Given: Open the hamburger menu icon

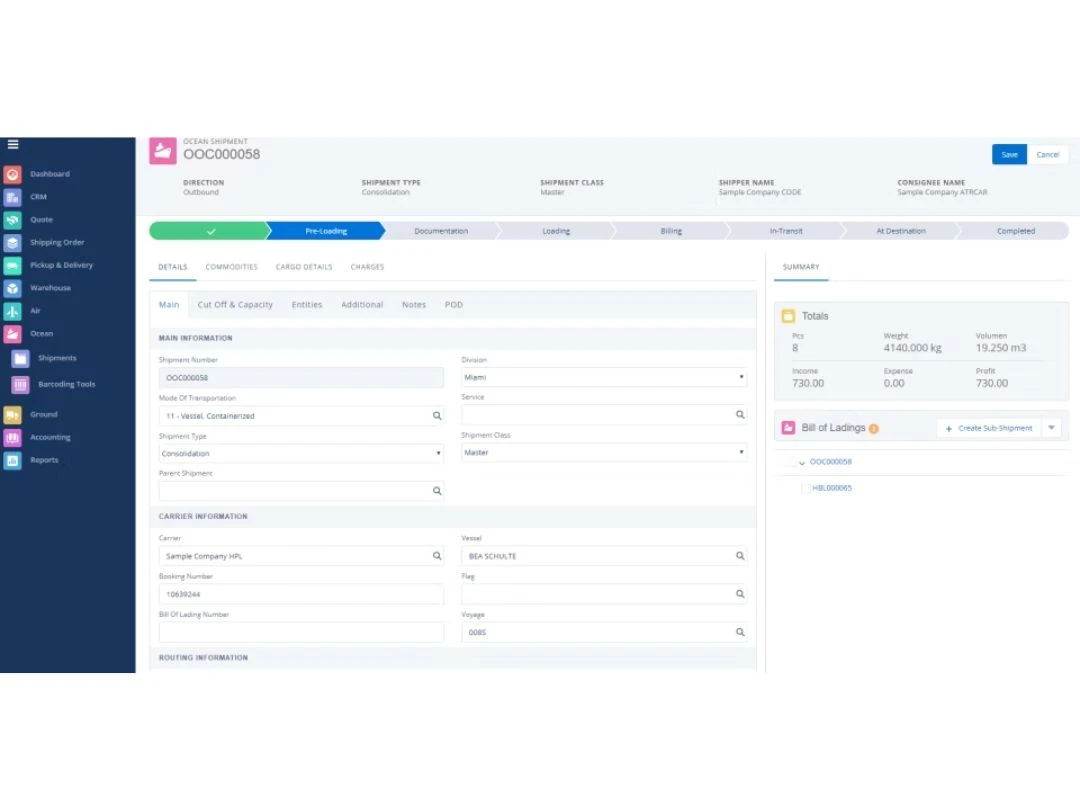Looking at the screenshot, I should [x=13, y=144].
